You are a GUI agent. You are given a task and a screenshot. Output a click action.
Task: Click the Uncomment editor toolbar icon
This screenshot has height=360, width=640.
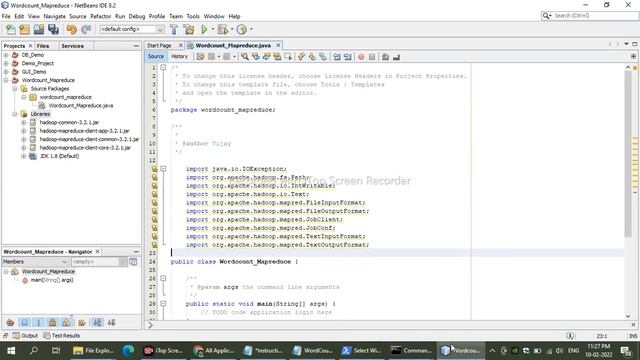point(396,57)
